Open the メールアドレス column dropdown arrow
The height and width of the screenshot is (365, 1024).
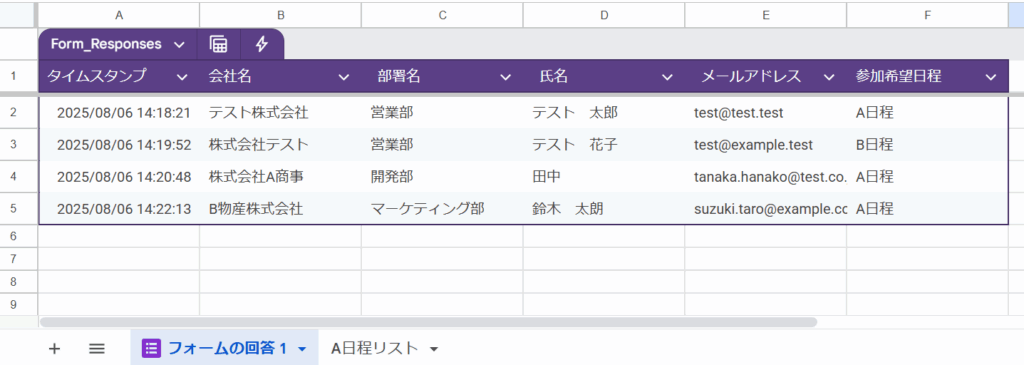click(829, 77)
